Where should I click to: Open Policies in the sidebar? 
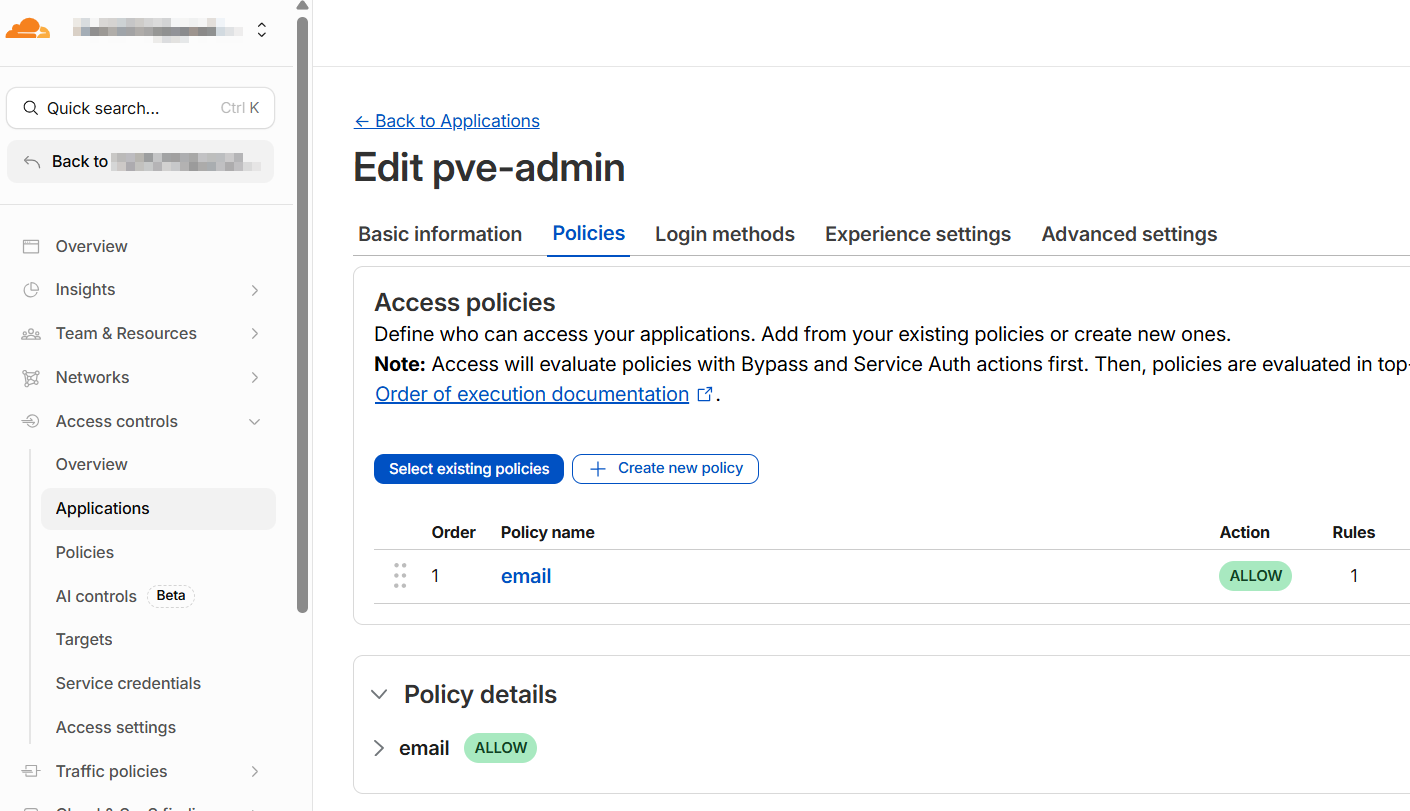85,553
